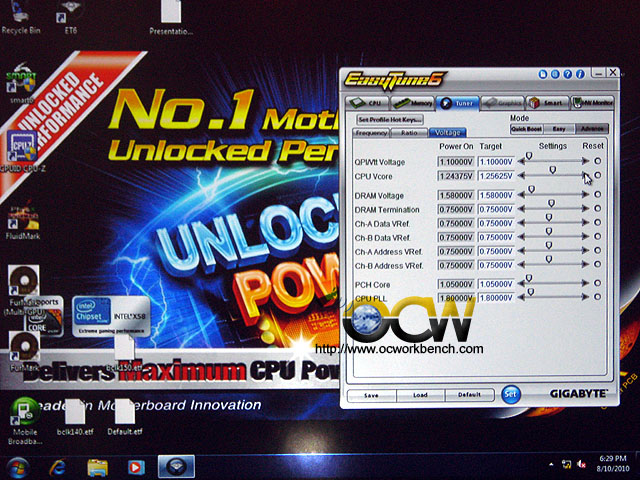Click the Default button
Screen dimensions: 640x480
pyautogui.click(x=469, y=395)
